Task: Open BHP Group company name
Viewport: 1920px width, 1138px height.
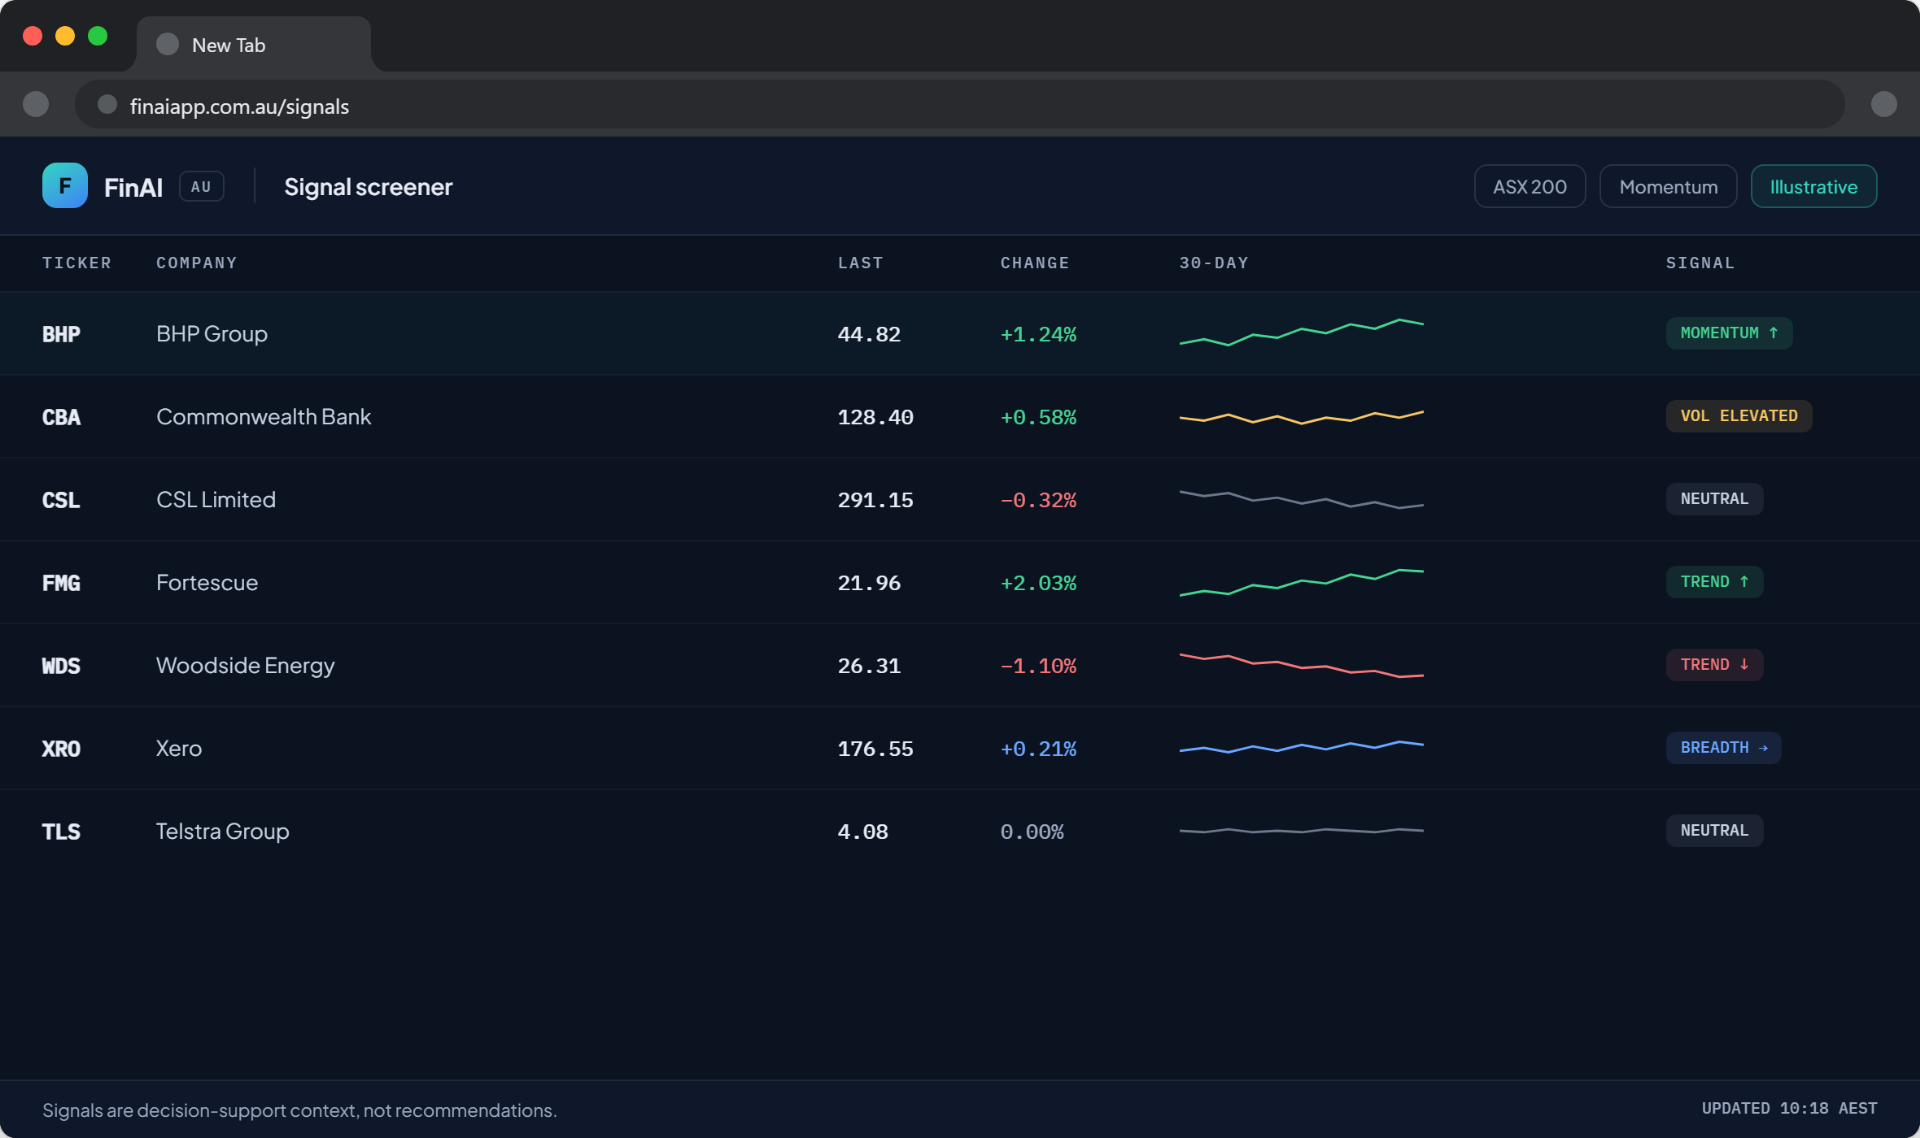Action: pos(212,334)
